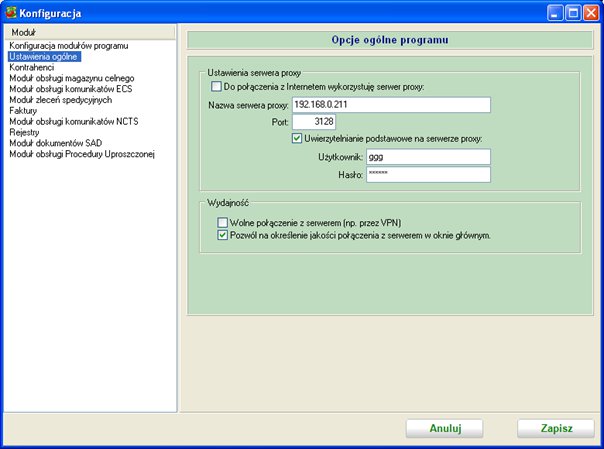Uncheck Pozwól na określenie jakości połączenia
The width and height of the screenshot is (604, 449).
(222, 235)
